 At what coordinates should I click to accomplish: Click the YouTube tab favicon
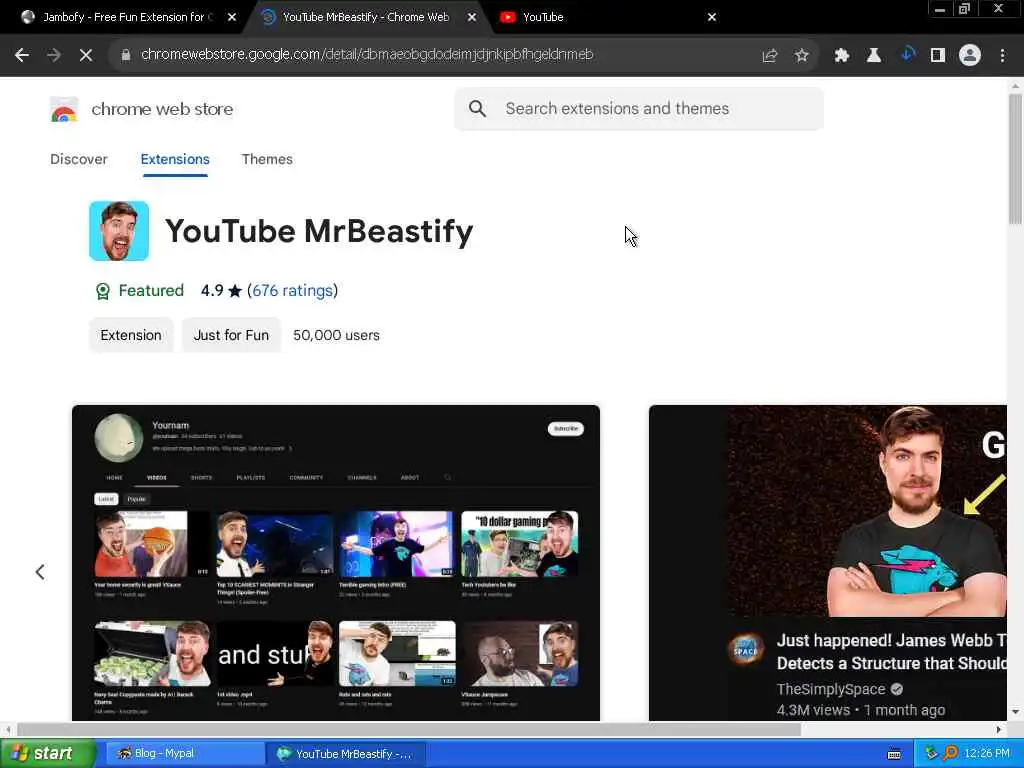point(507,18)
